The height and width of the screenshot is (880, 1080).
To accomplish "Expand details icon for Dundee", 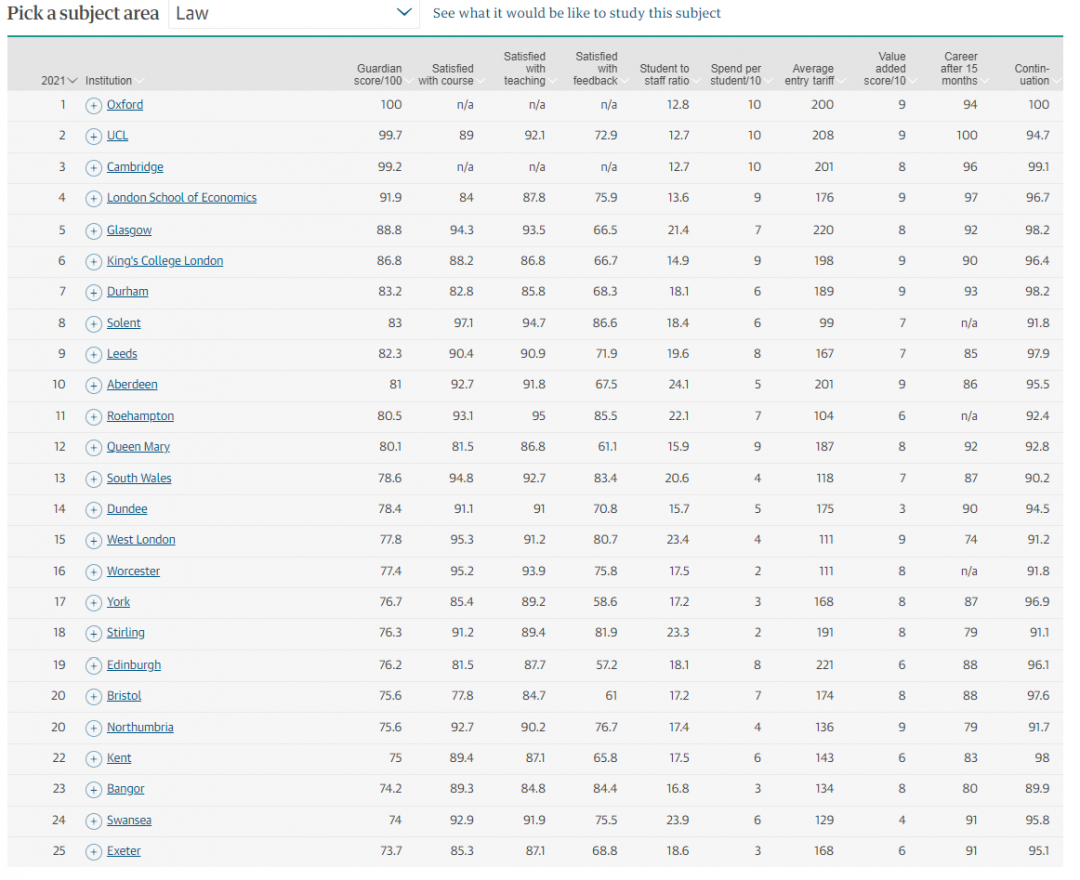I will (x=93, y=509).
